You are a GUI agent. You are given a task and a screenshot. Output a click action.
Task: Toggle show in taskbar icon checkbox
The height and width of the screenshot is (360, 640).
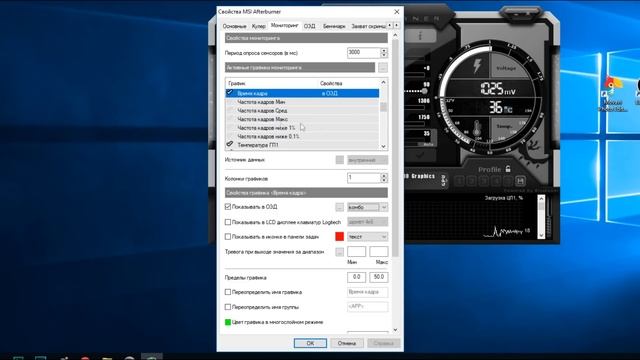pos(228,237)
